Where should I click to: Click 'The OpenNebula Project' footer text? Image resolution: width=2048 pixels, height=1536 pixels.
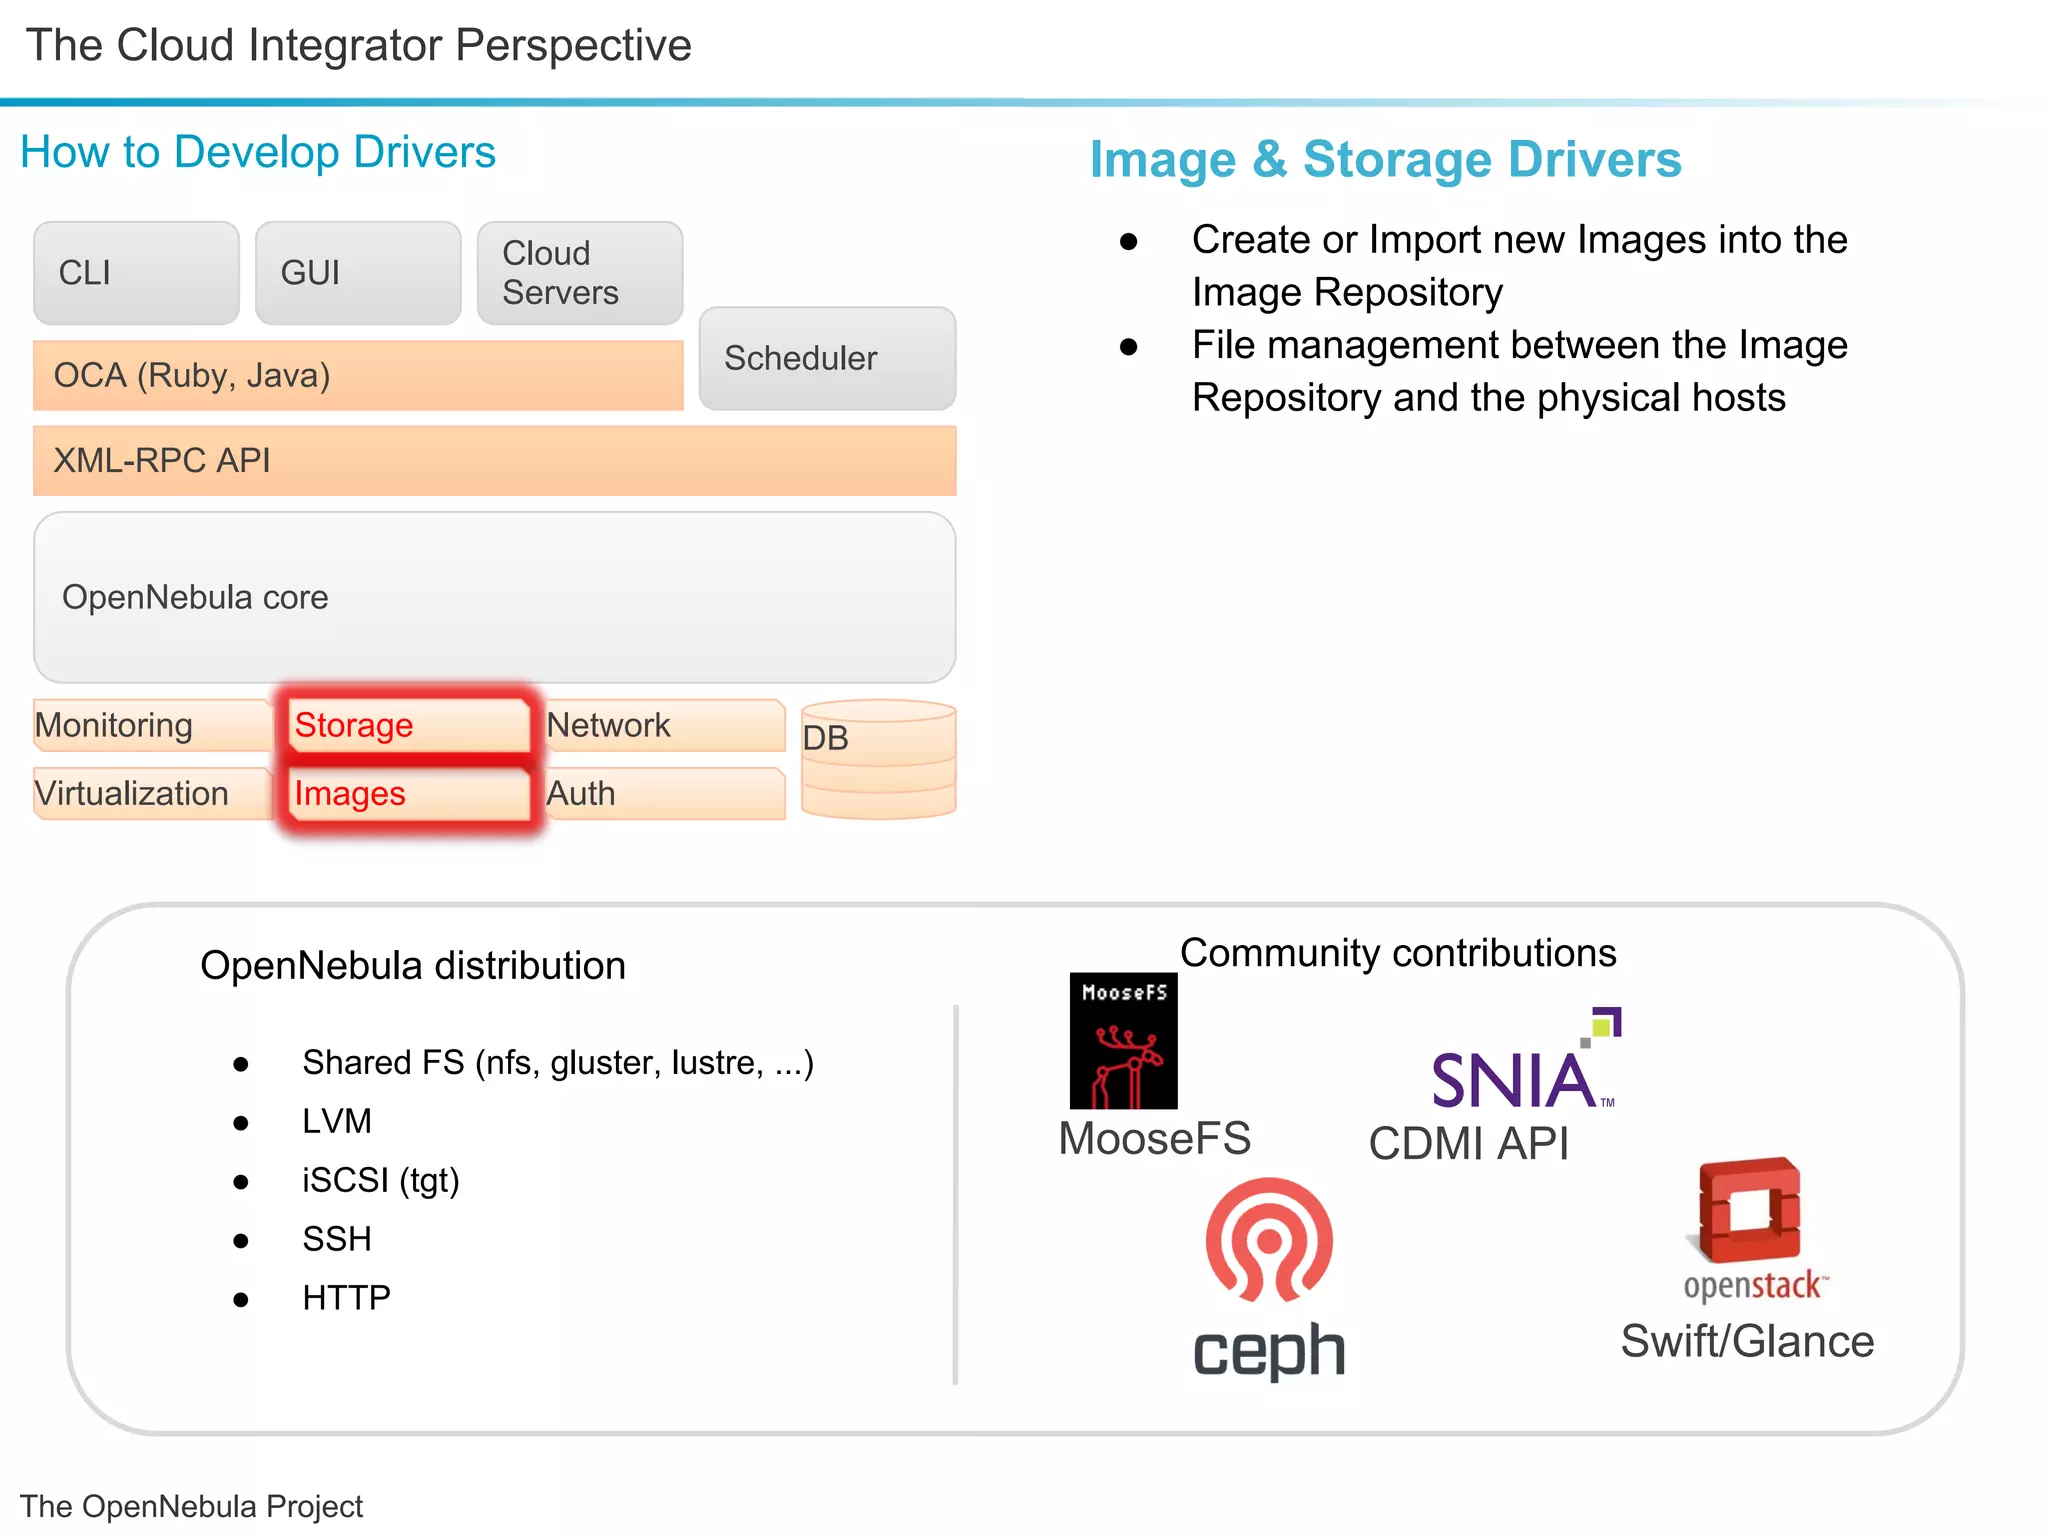[x=191, y=1506]
